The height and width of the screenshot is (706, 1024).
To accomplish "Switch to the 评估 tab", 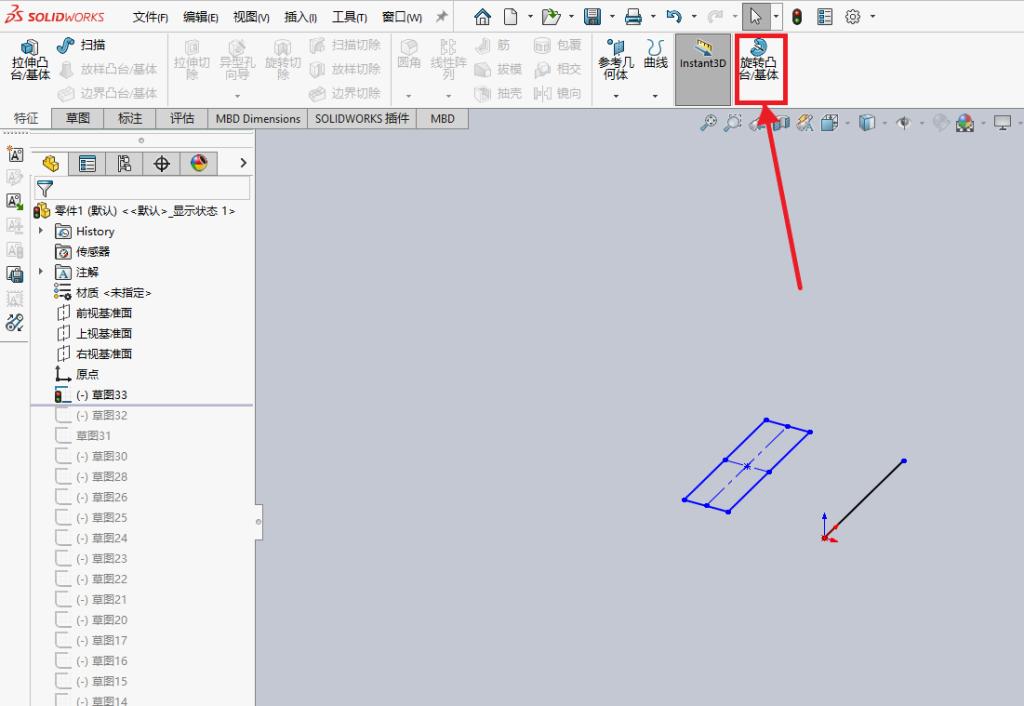I will coord(182,118).
